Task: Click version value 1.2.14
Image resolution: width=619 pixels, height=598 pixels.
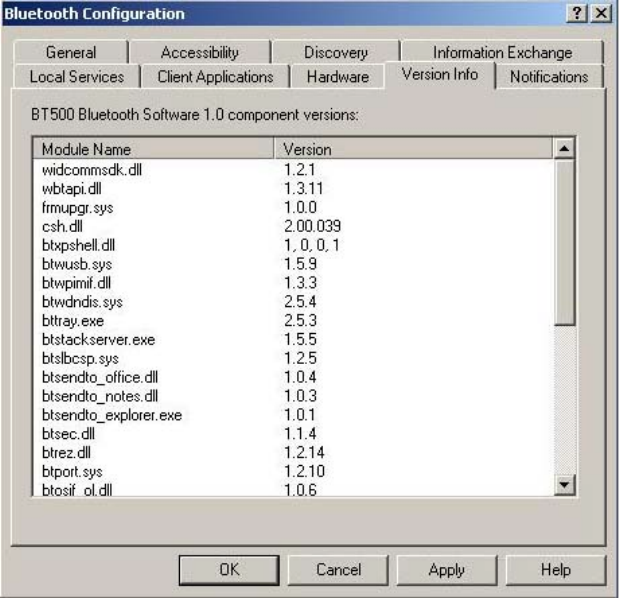Action: pos(304,453)
